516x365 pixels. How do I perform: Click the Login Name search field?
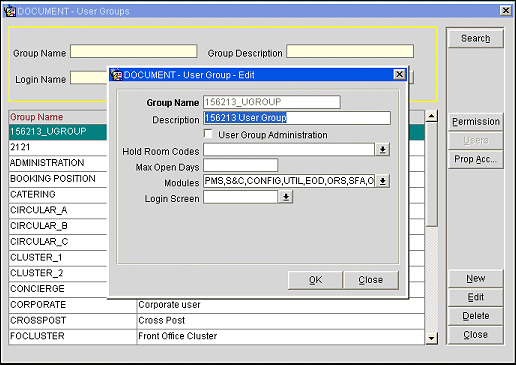pyautogui.click(x=89, y=78)
